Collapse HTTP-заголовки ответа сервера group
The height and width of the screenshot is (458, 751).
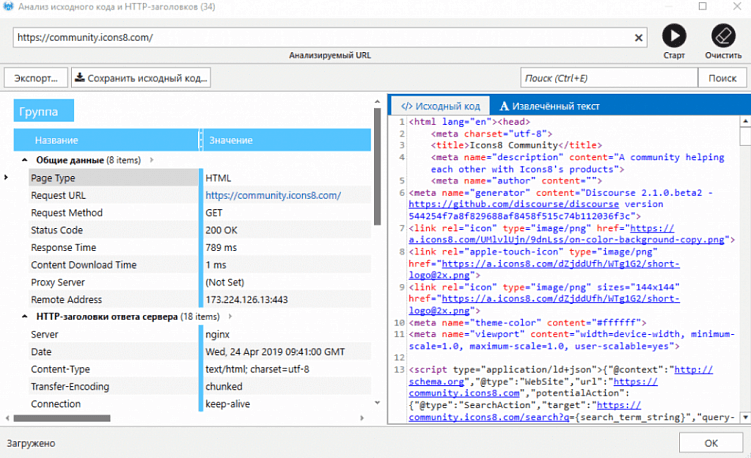[24, 316]
